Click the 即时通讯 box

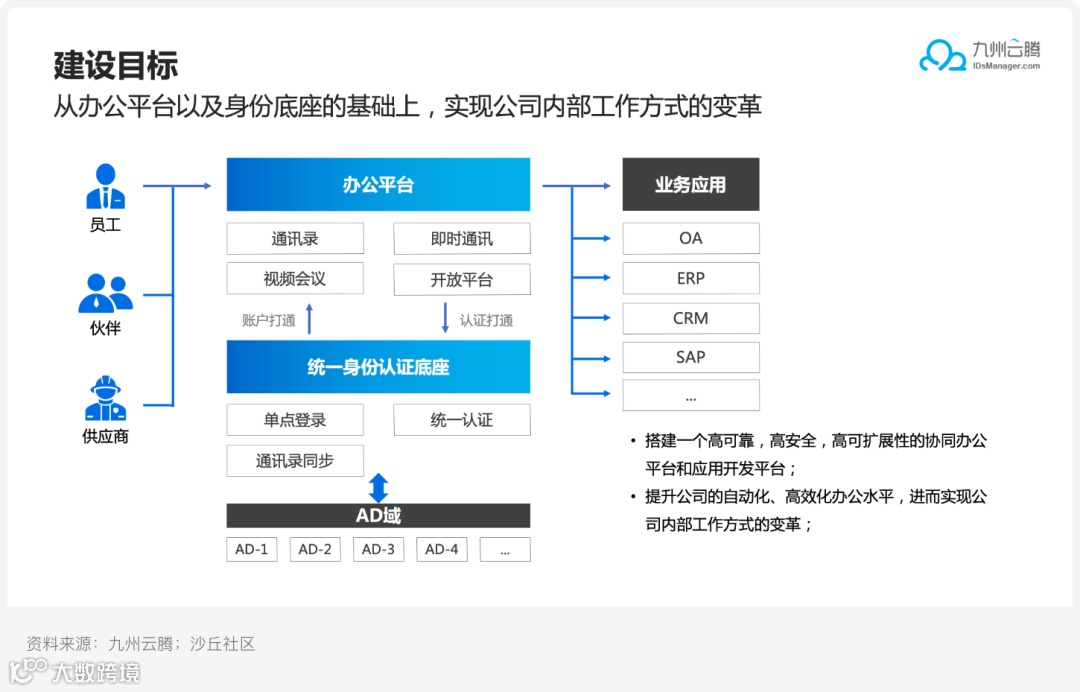[461, 238]
